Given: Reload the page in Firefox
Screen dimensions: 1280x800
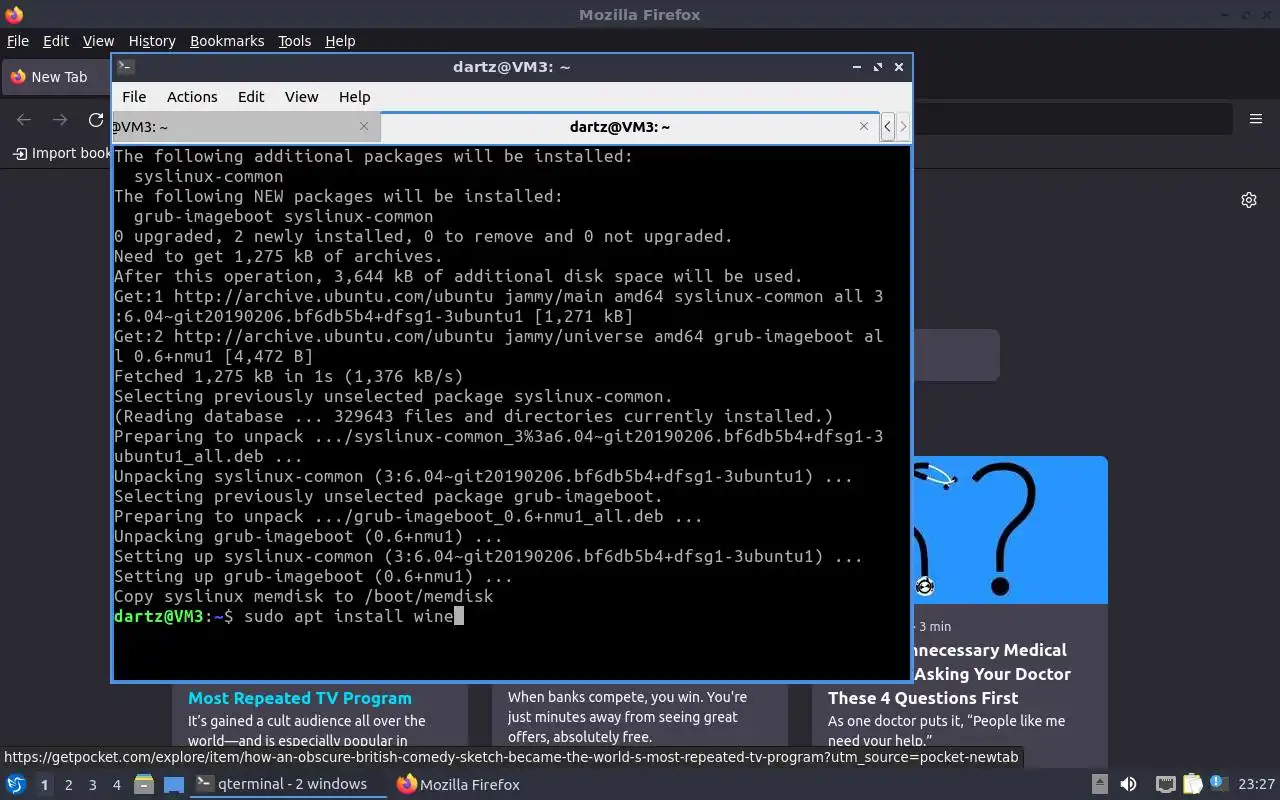Looking at the screenshot, I should (x=96, y=120).
